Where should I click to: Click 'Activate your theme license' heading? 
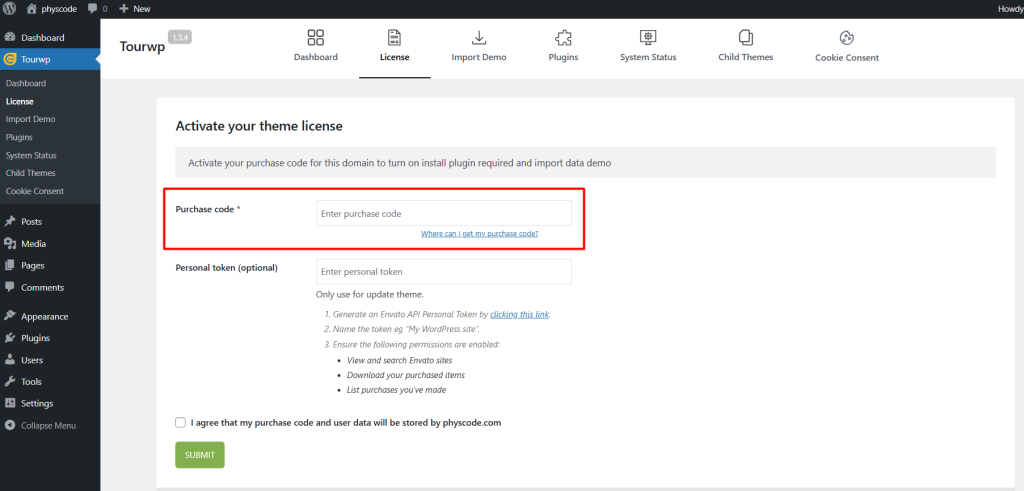coord(259,127)
